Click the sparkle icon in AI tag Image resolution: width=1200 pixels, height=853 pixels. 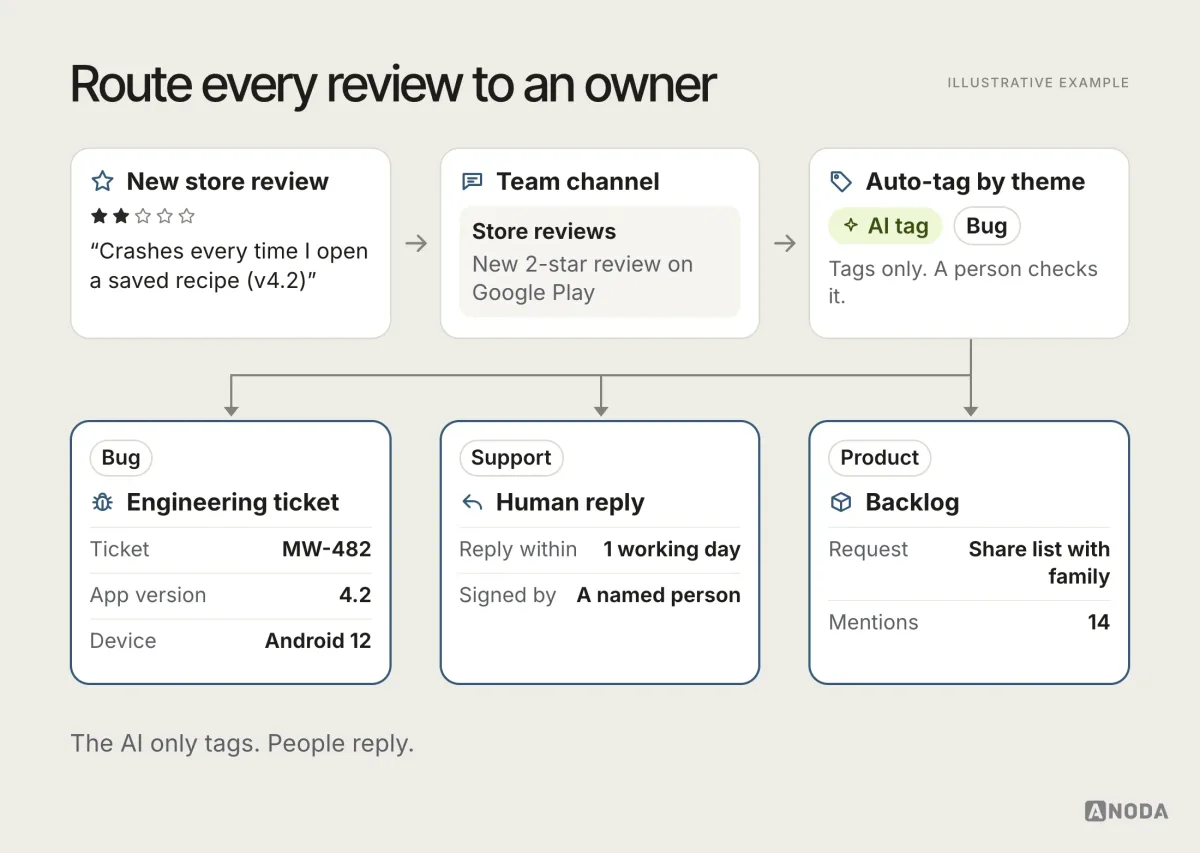point(850,226)
